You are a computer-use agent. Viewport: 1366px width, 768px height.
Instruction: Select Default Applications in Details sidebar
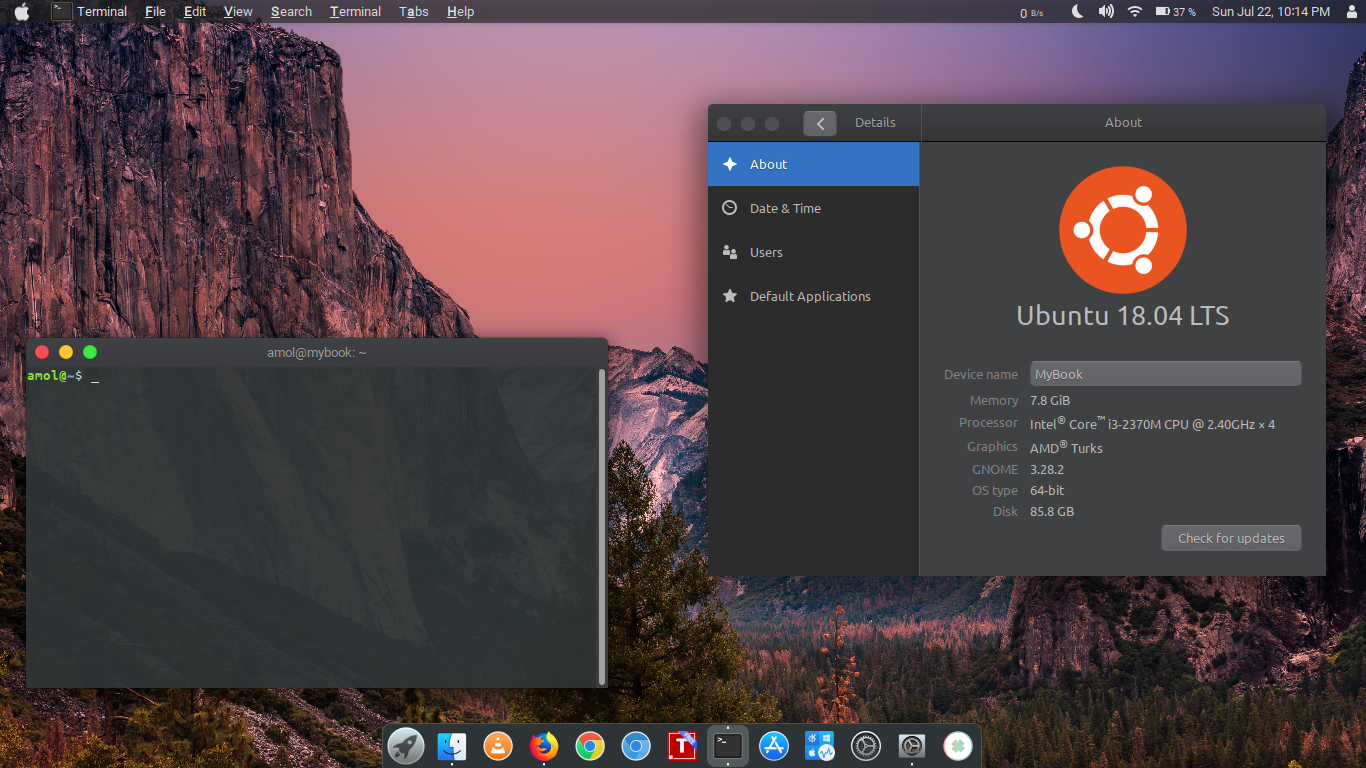813,296
